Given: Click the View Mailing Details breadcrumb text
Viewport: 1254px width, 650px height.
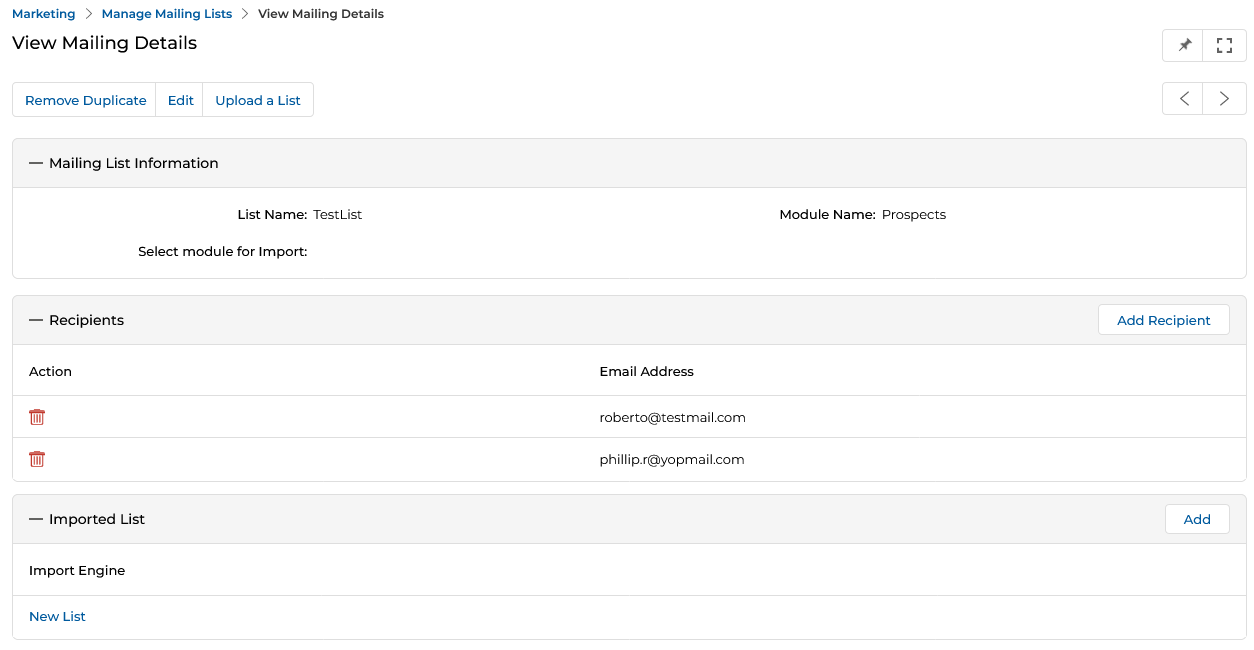Looking at the screenshot, I should click(321, 14).
